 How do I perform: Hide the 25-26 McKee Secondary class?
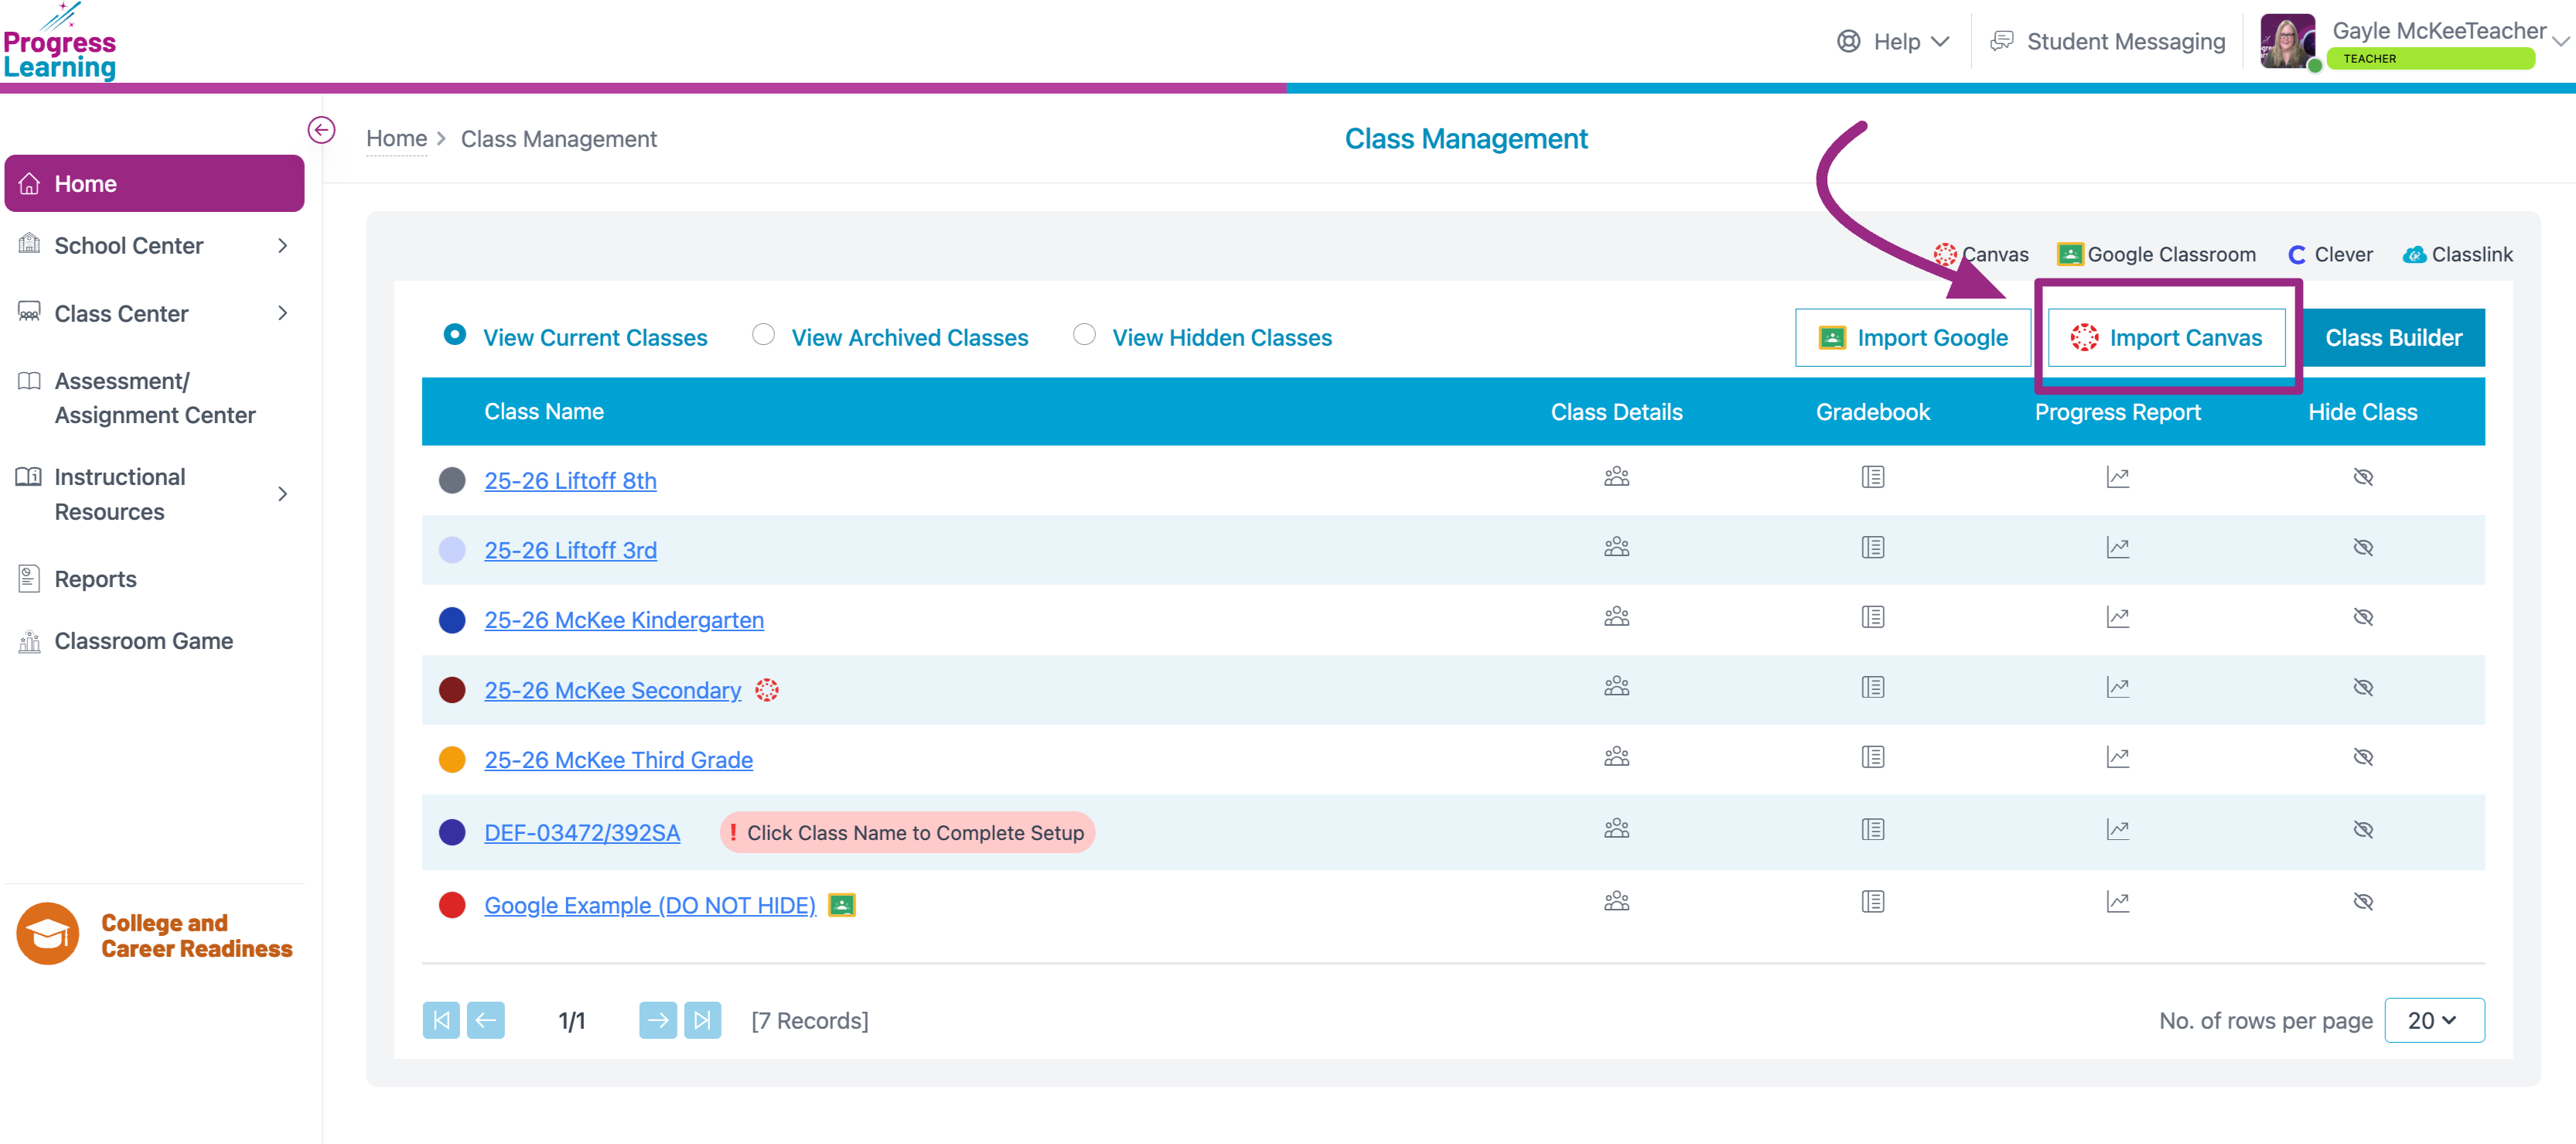(2362, 687)
